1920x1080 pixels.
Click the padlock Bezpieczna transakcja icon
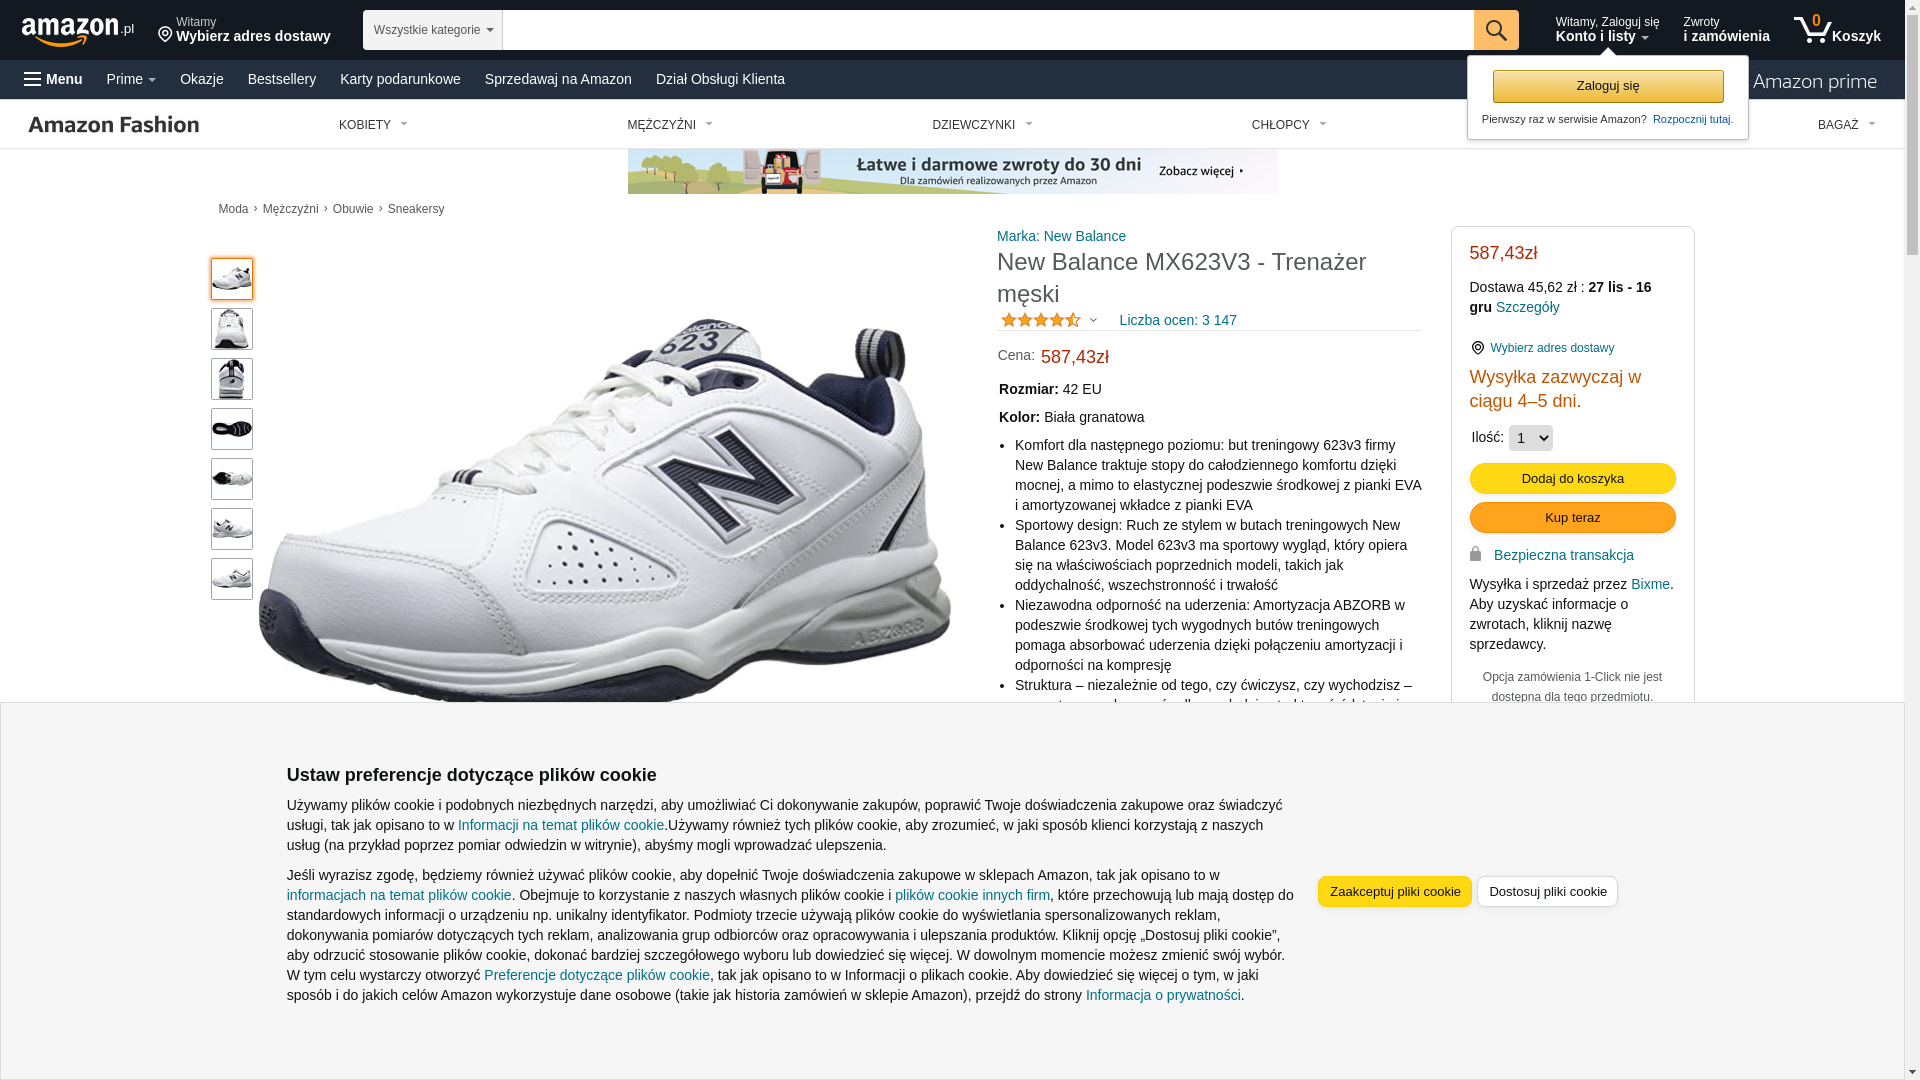1476,554
